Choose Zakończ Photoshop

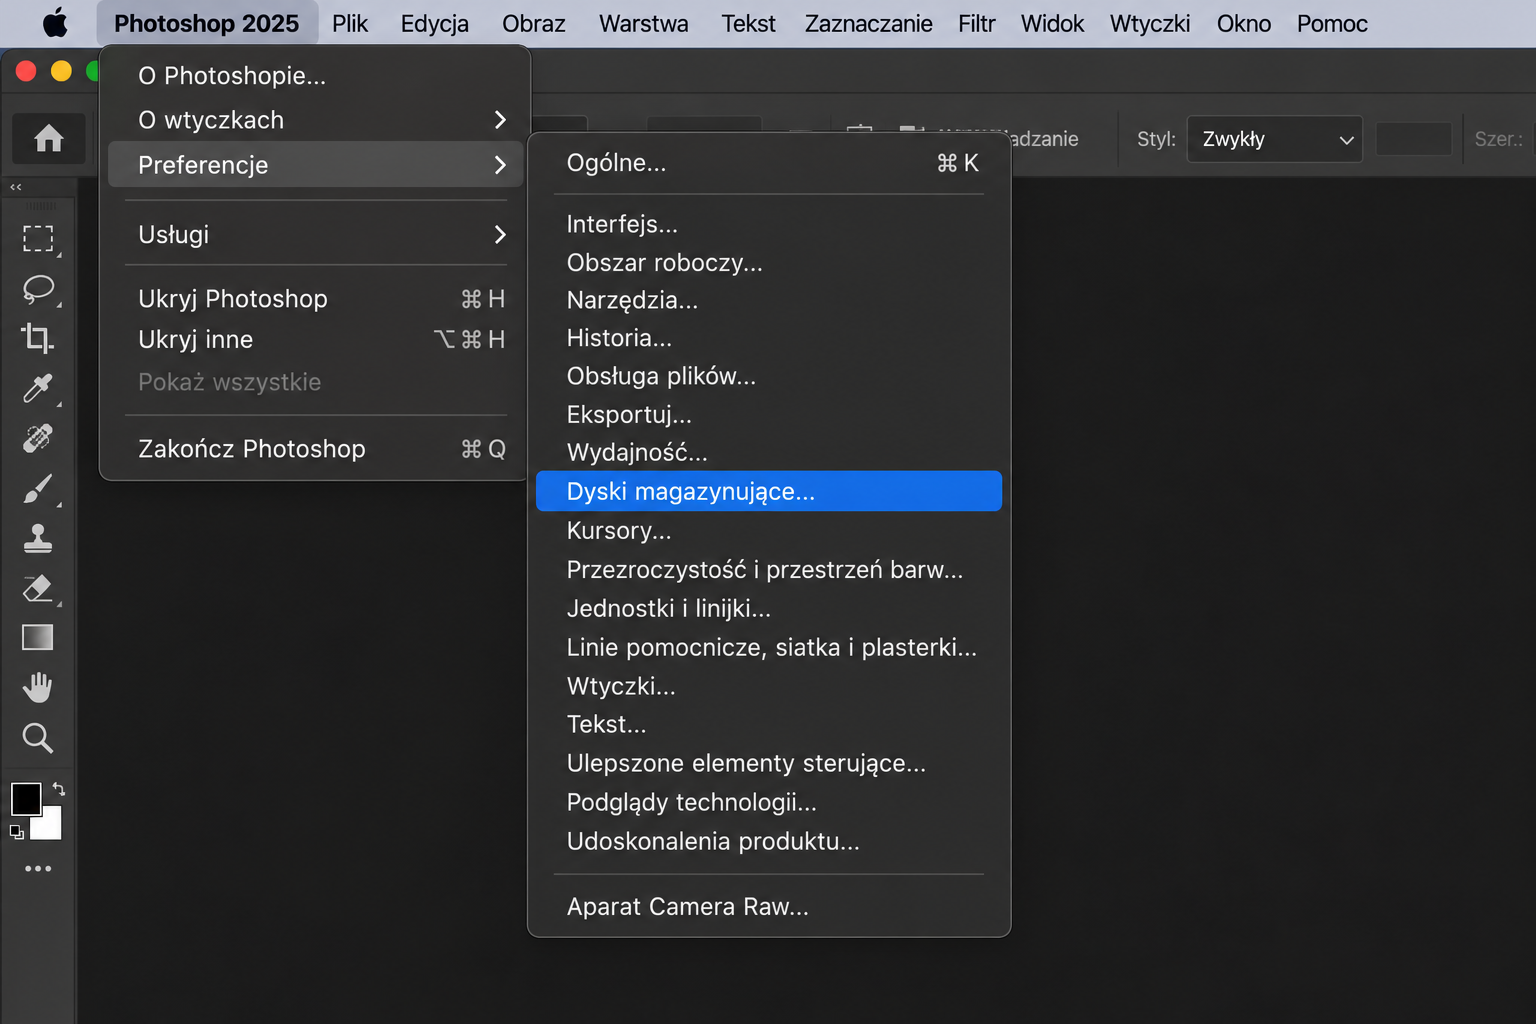pyautogui.click(x=316, y=449)
